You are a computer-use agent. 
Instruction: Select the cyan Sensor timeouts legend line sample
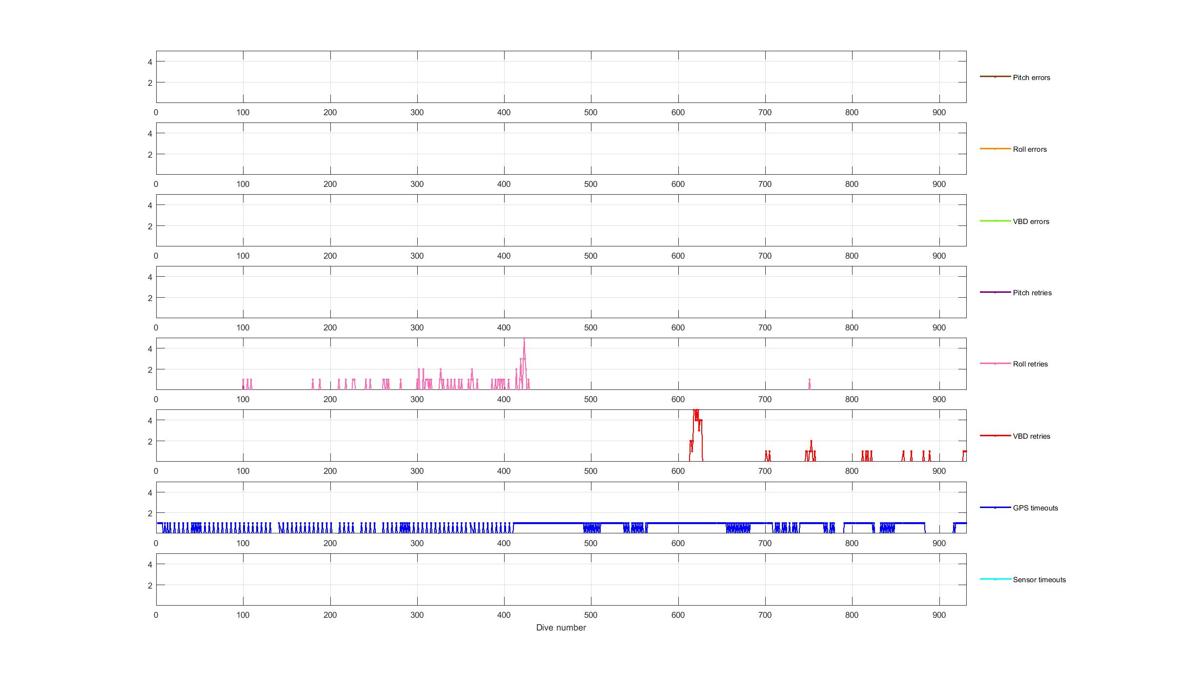point(995,580)
